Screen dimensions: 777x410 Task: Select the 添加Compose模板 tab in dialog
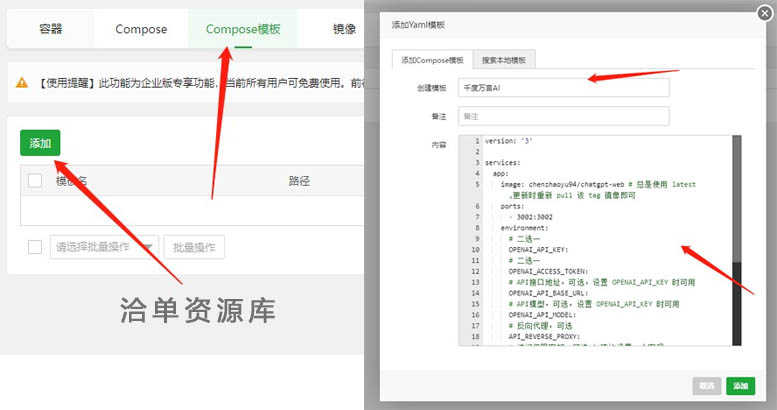(x=432, y=60)
